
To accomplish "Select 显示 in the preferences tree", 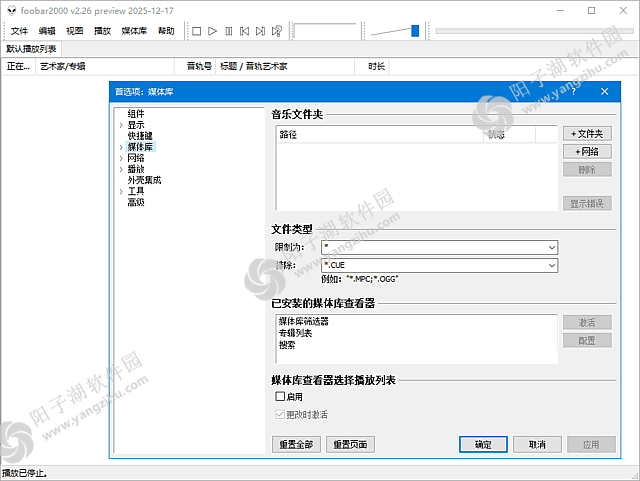I will tap(136, 125).
